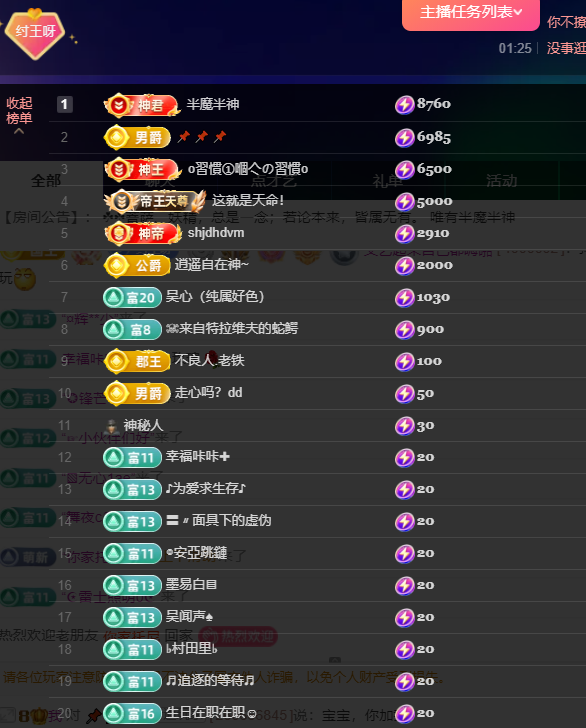Screen dimensions: 586x728
Task: Select user 幸福咔咔✚
Action: pos(198,456)
